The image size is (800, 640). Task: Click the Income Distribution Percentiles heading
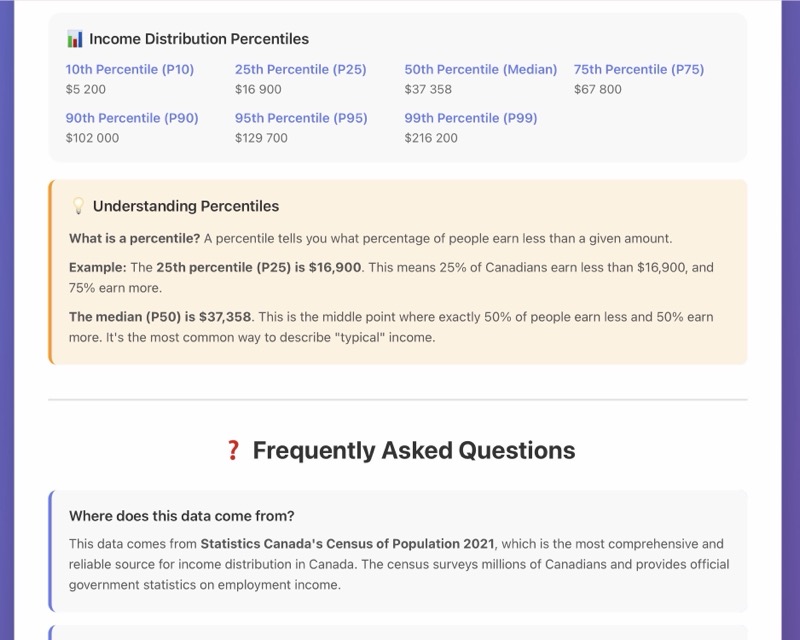[199, 39]
